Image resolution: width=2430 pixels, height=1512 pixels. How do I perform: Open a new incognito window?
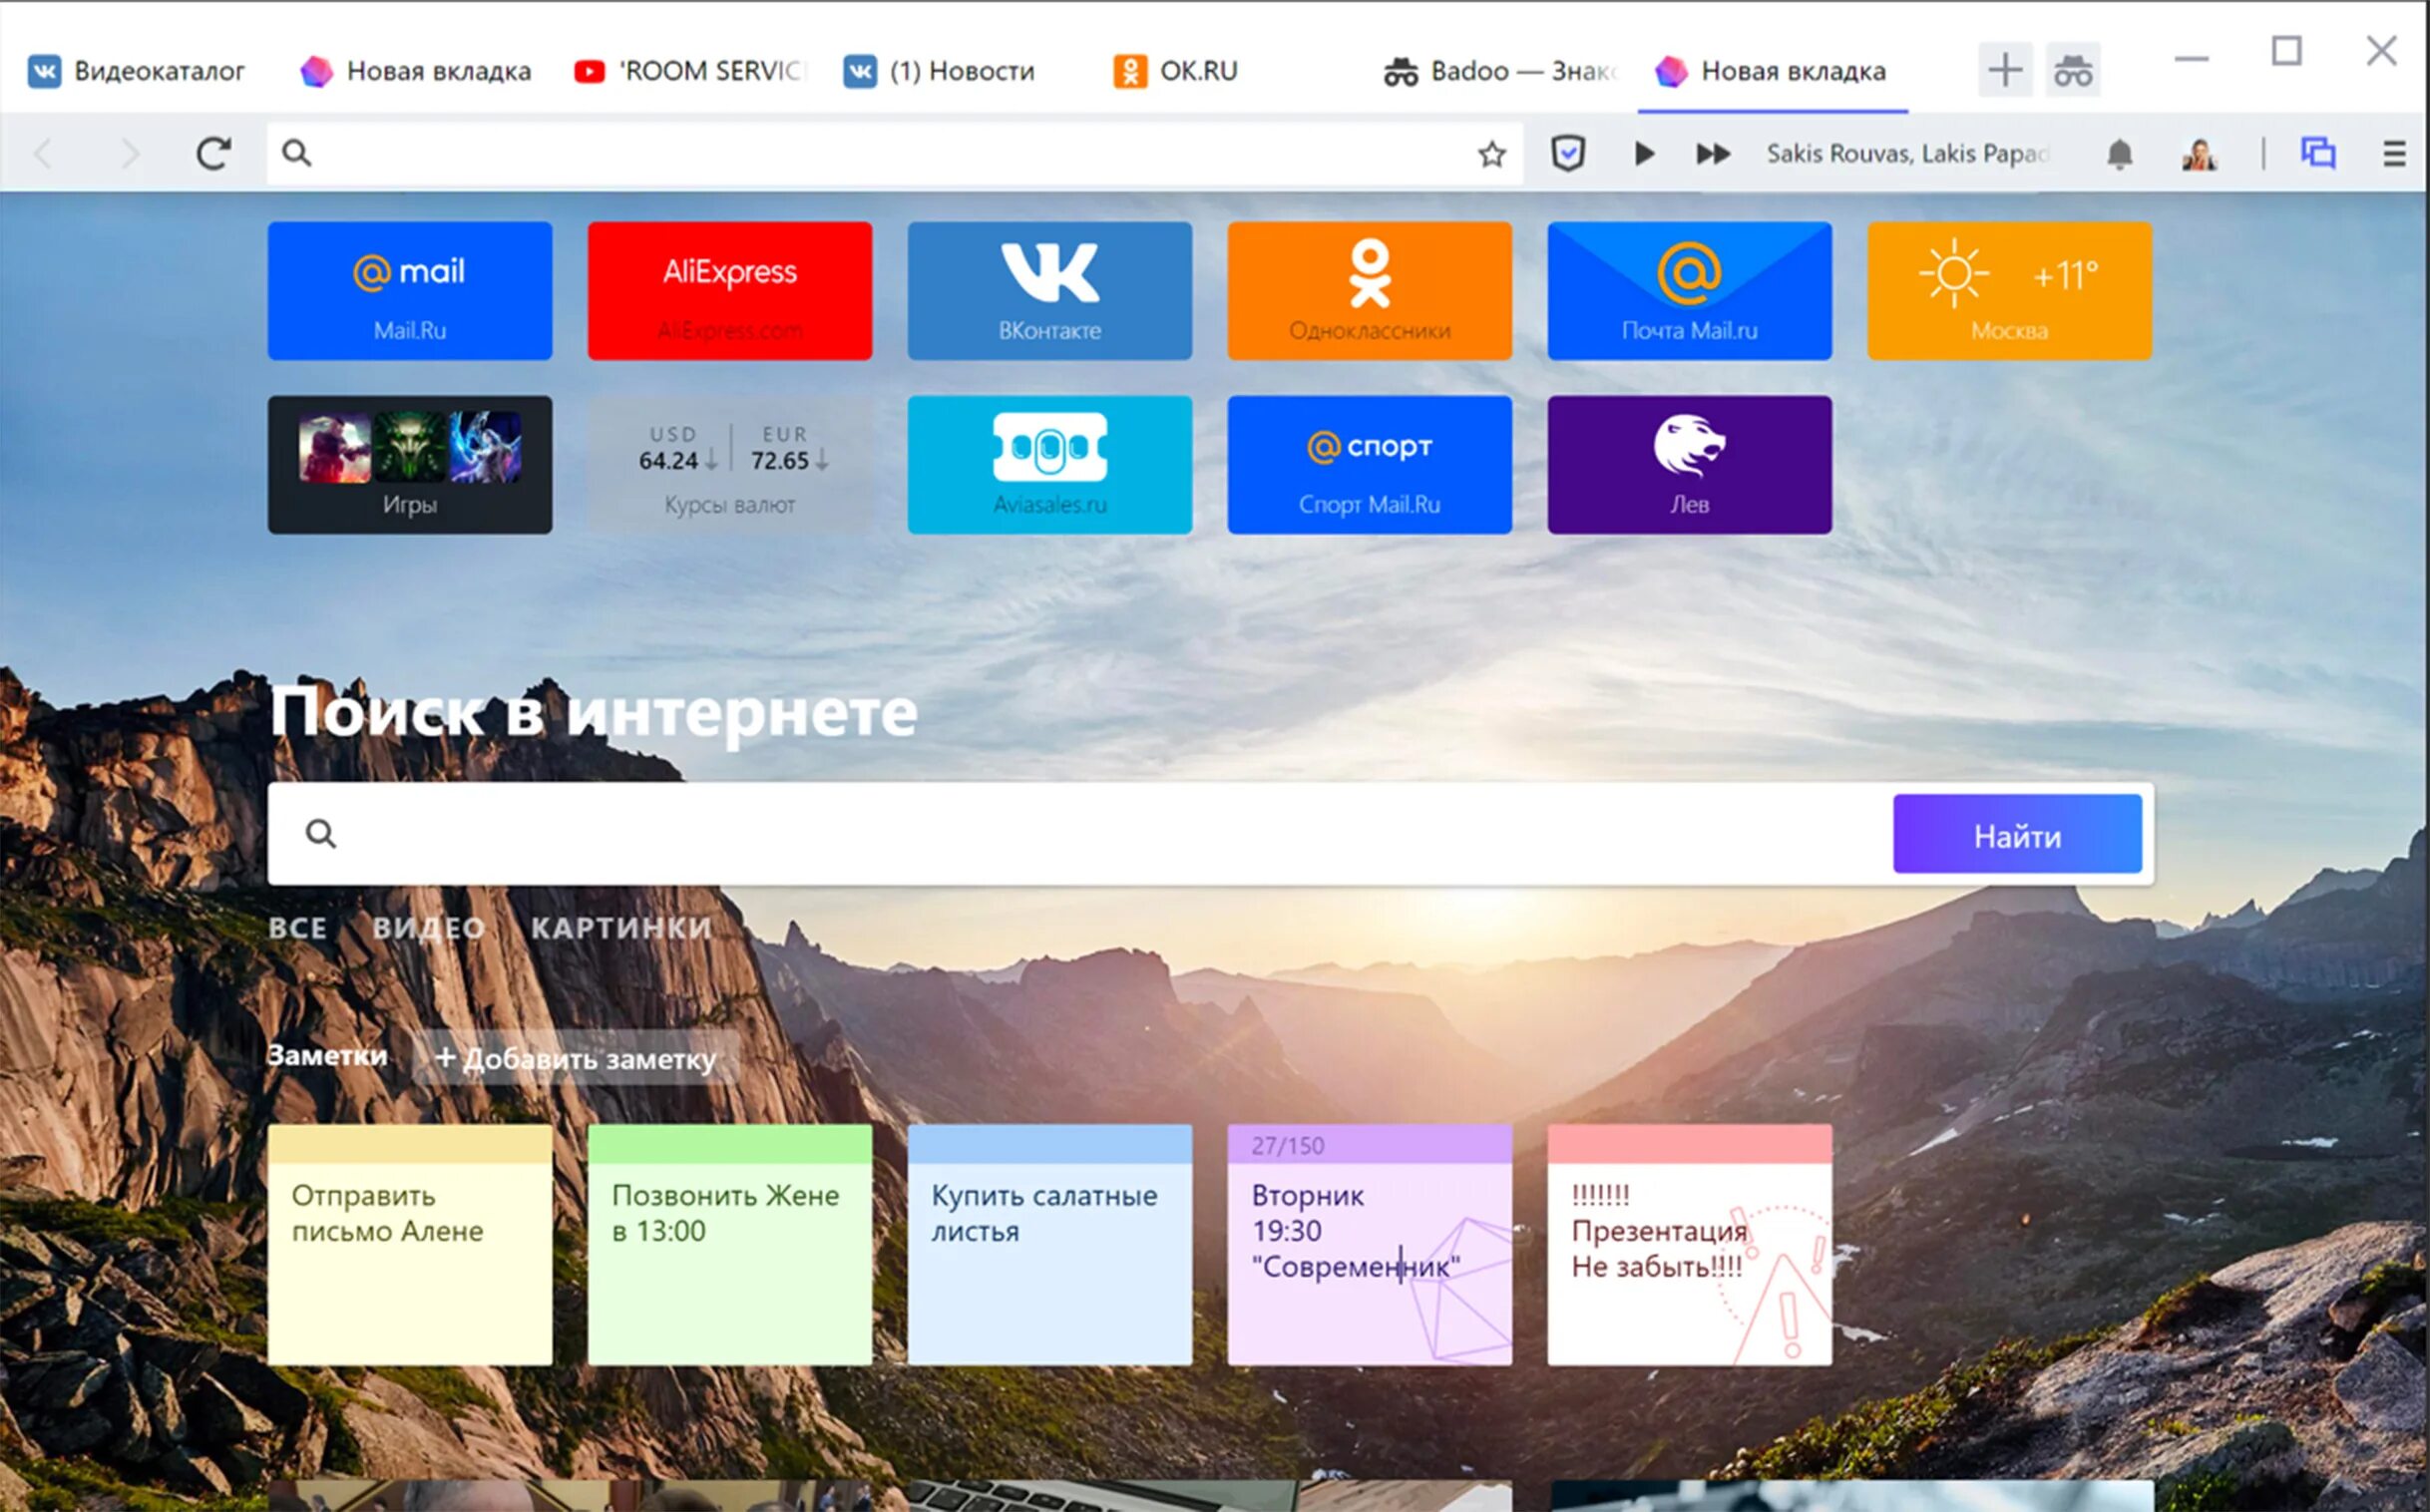[2072, 71]
